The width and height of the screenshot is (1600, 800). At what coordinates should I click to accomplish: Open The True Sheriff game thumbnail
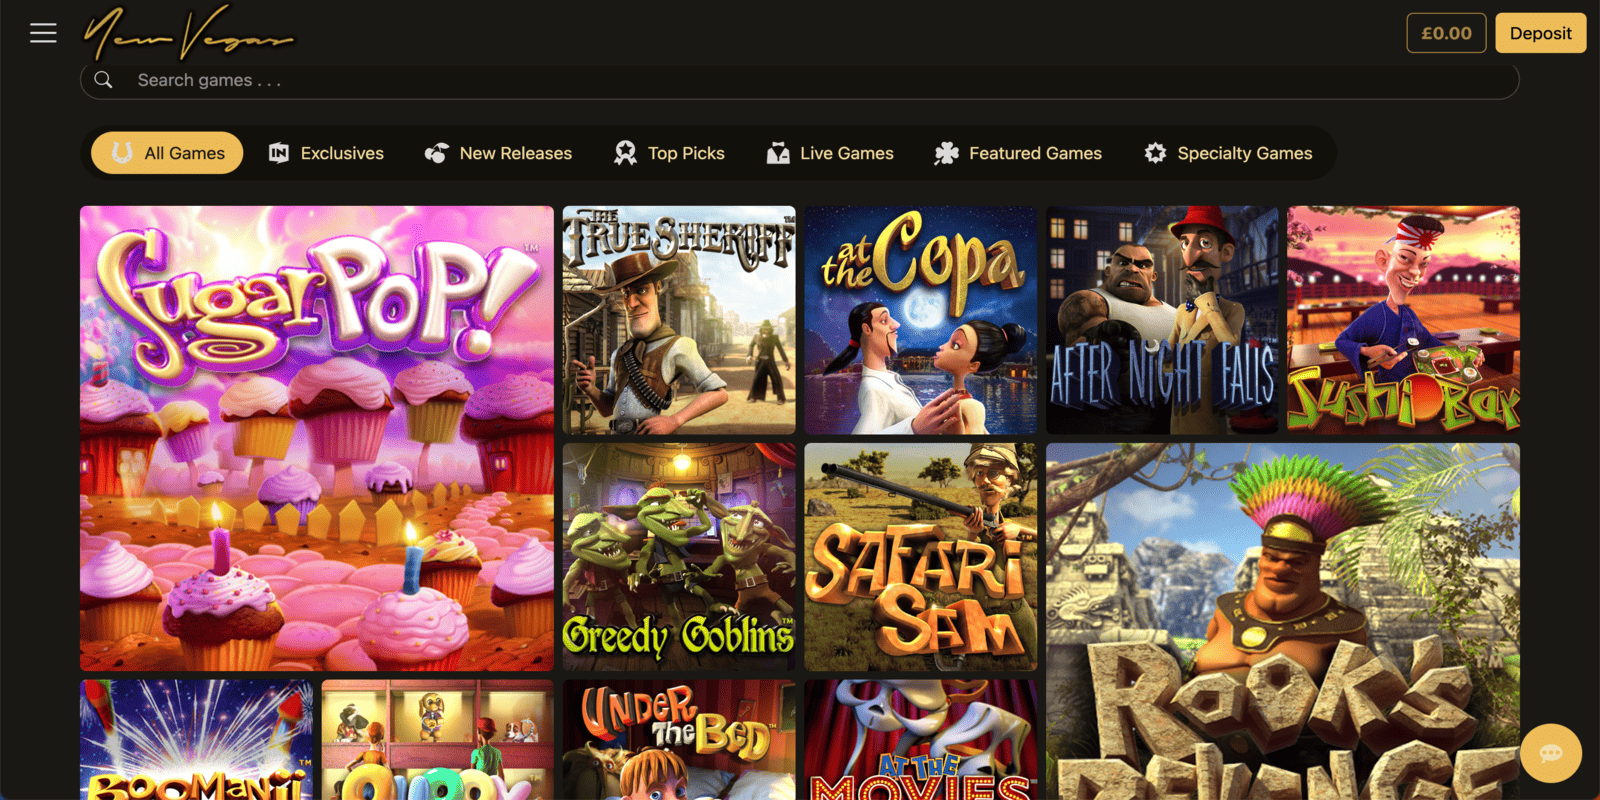click(679, 320)
